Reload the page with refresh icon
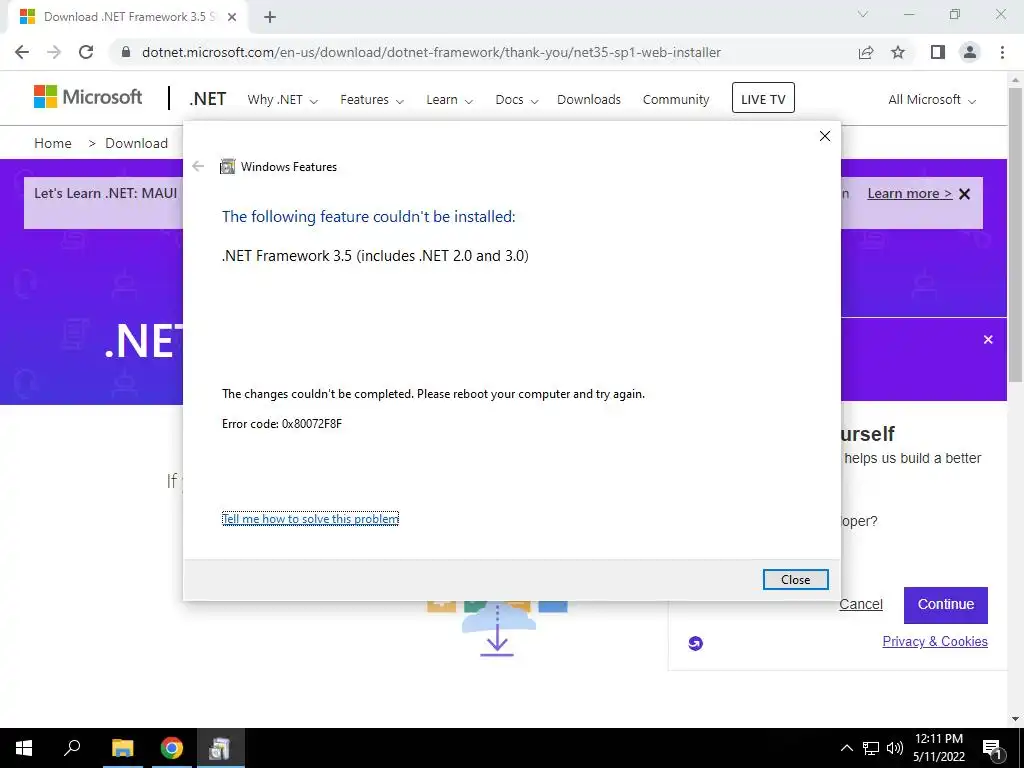 tap(86, 52)
